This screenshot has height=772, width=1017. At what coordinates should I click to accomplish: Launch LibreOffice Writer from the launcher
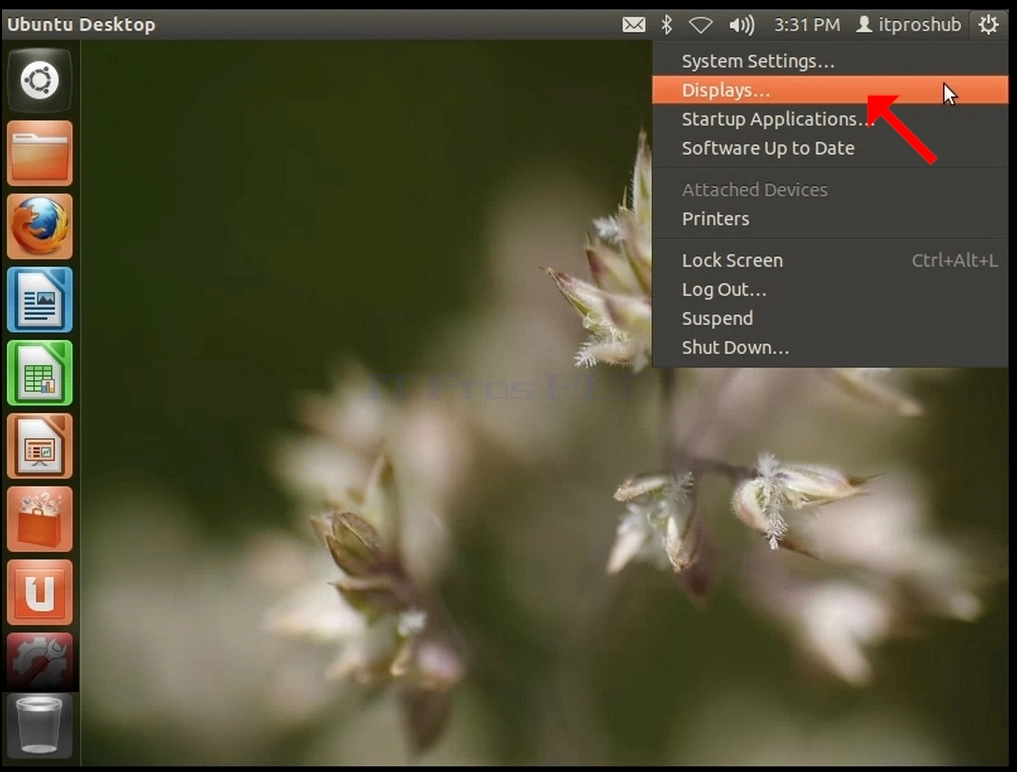(x=40, y=300)
